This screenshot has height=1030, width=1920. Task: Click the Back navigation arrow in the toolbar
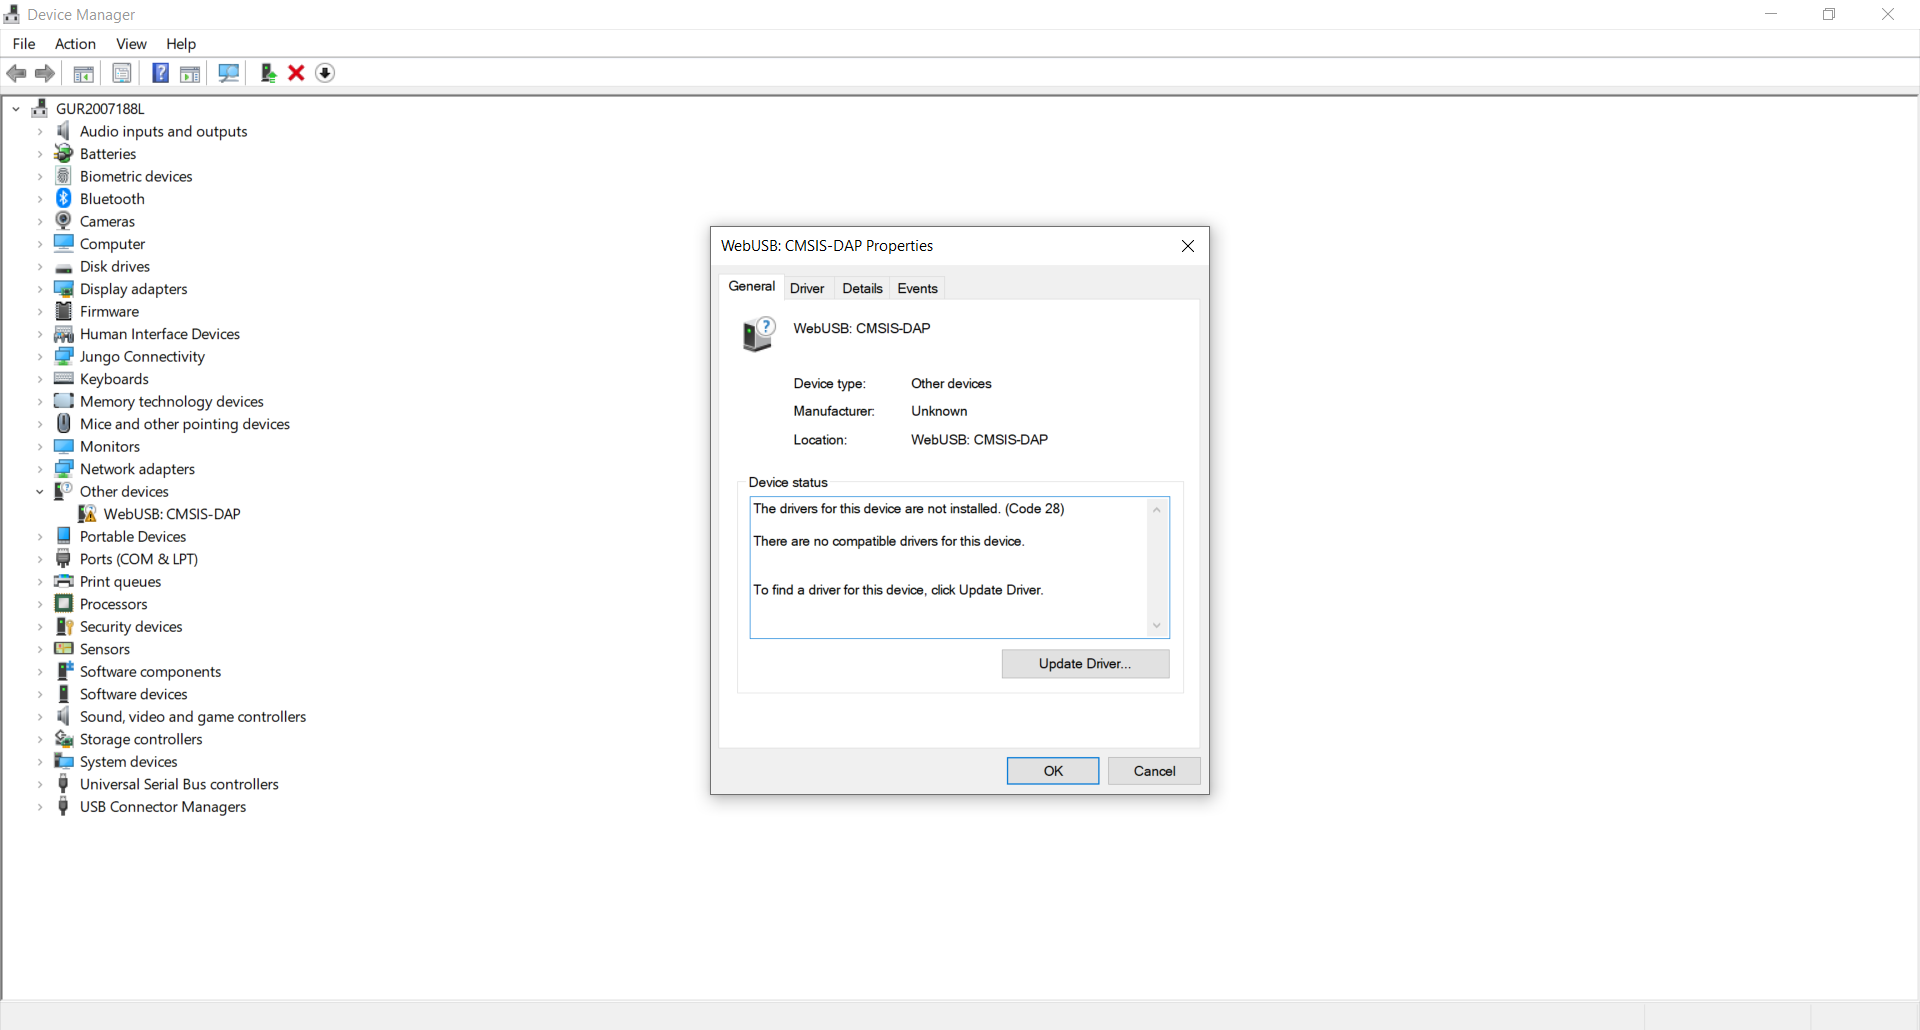coord(16,73)
